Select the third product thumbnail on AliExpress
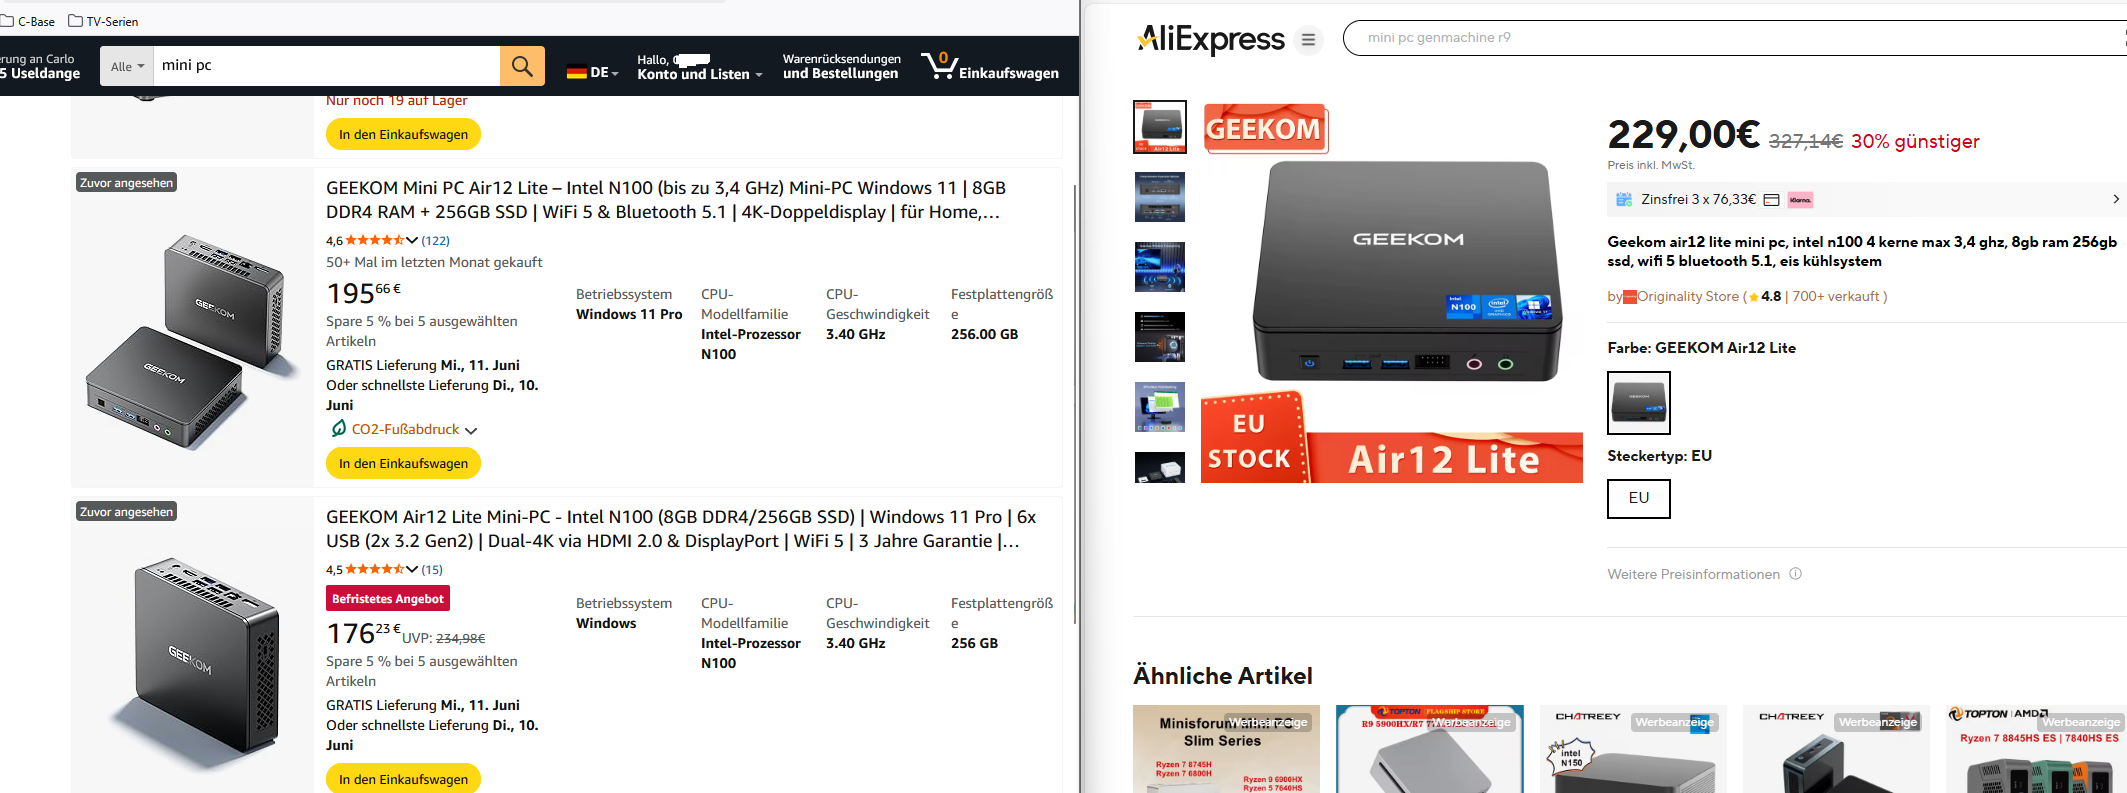This screenshot has width=2127, height=793. click(1160, 267)
